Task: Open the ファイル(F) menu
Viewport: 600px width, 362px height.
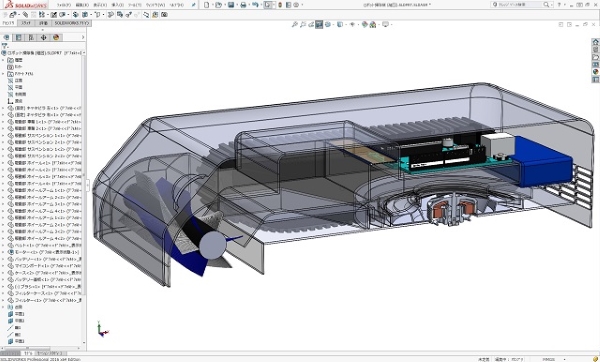Action: pos(64,5)
